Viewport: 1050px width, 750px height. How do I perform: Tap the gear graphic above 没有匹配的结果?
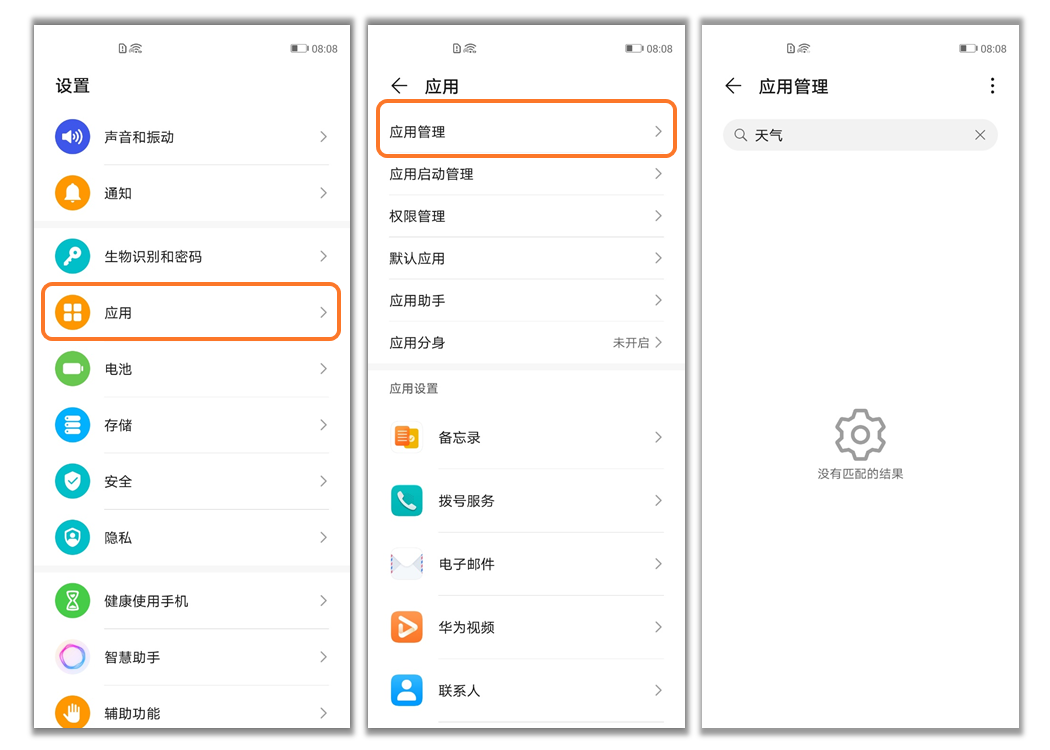[x=859, y=433]
